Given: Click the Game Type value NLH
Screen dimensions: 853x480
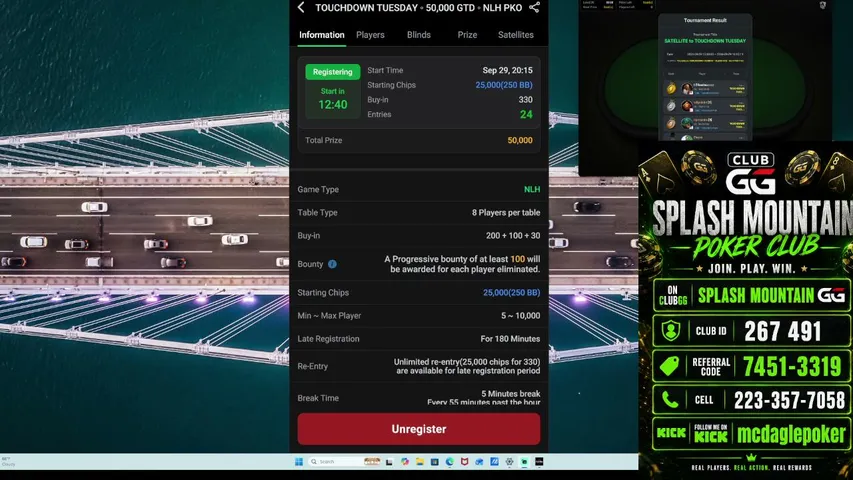Looking at the screenshot, I should coord(531,189).
